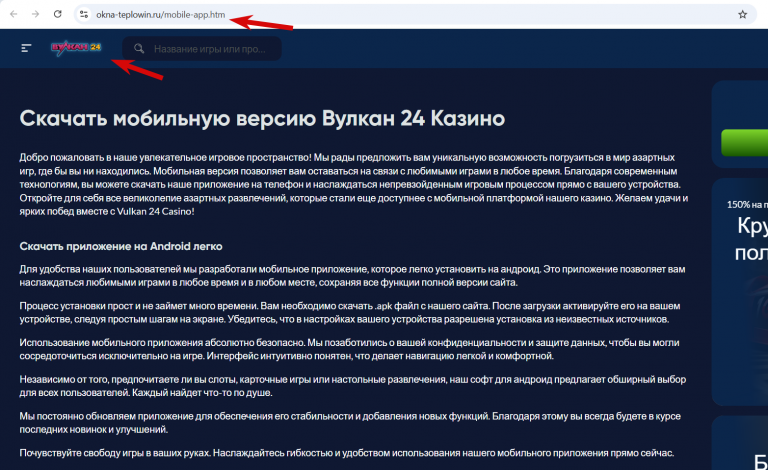Reload the page with the refresh icon
Viewport: 768px width, 470px height.
coord(57,14)
